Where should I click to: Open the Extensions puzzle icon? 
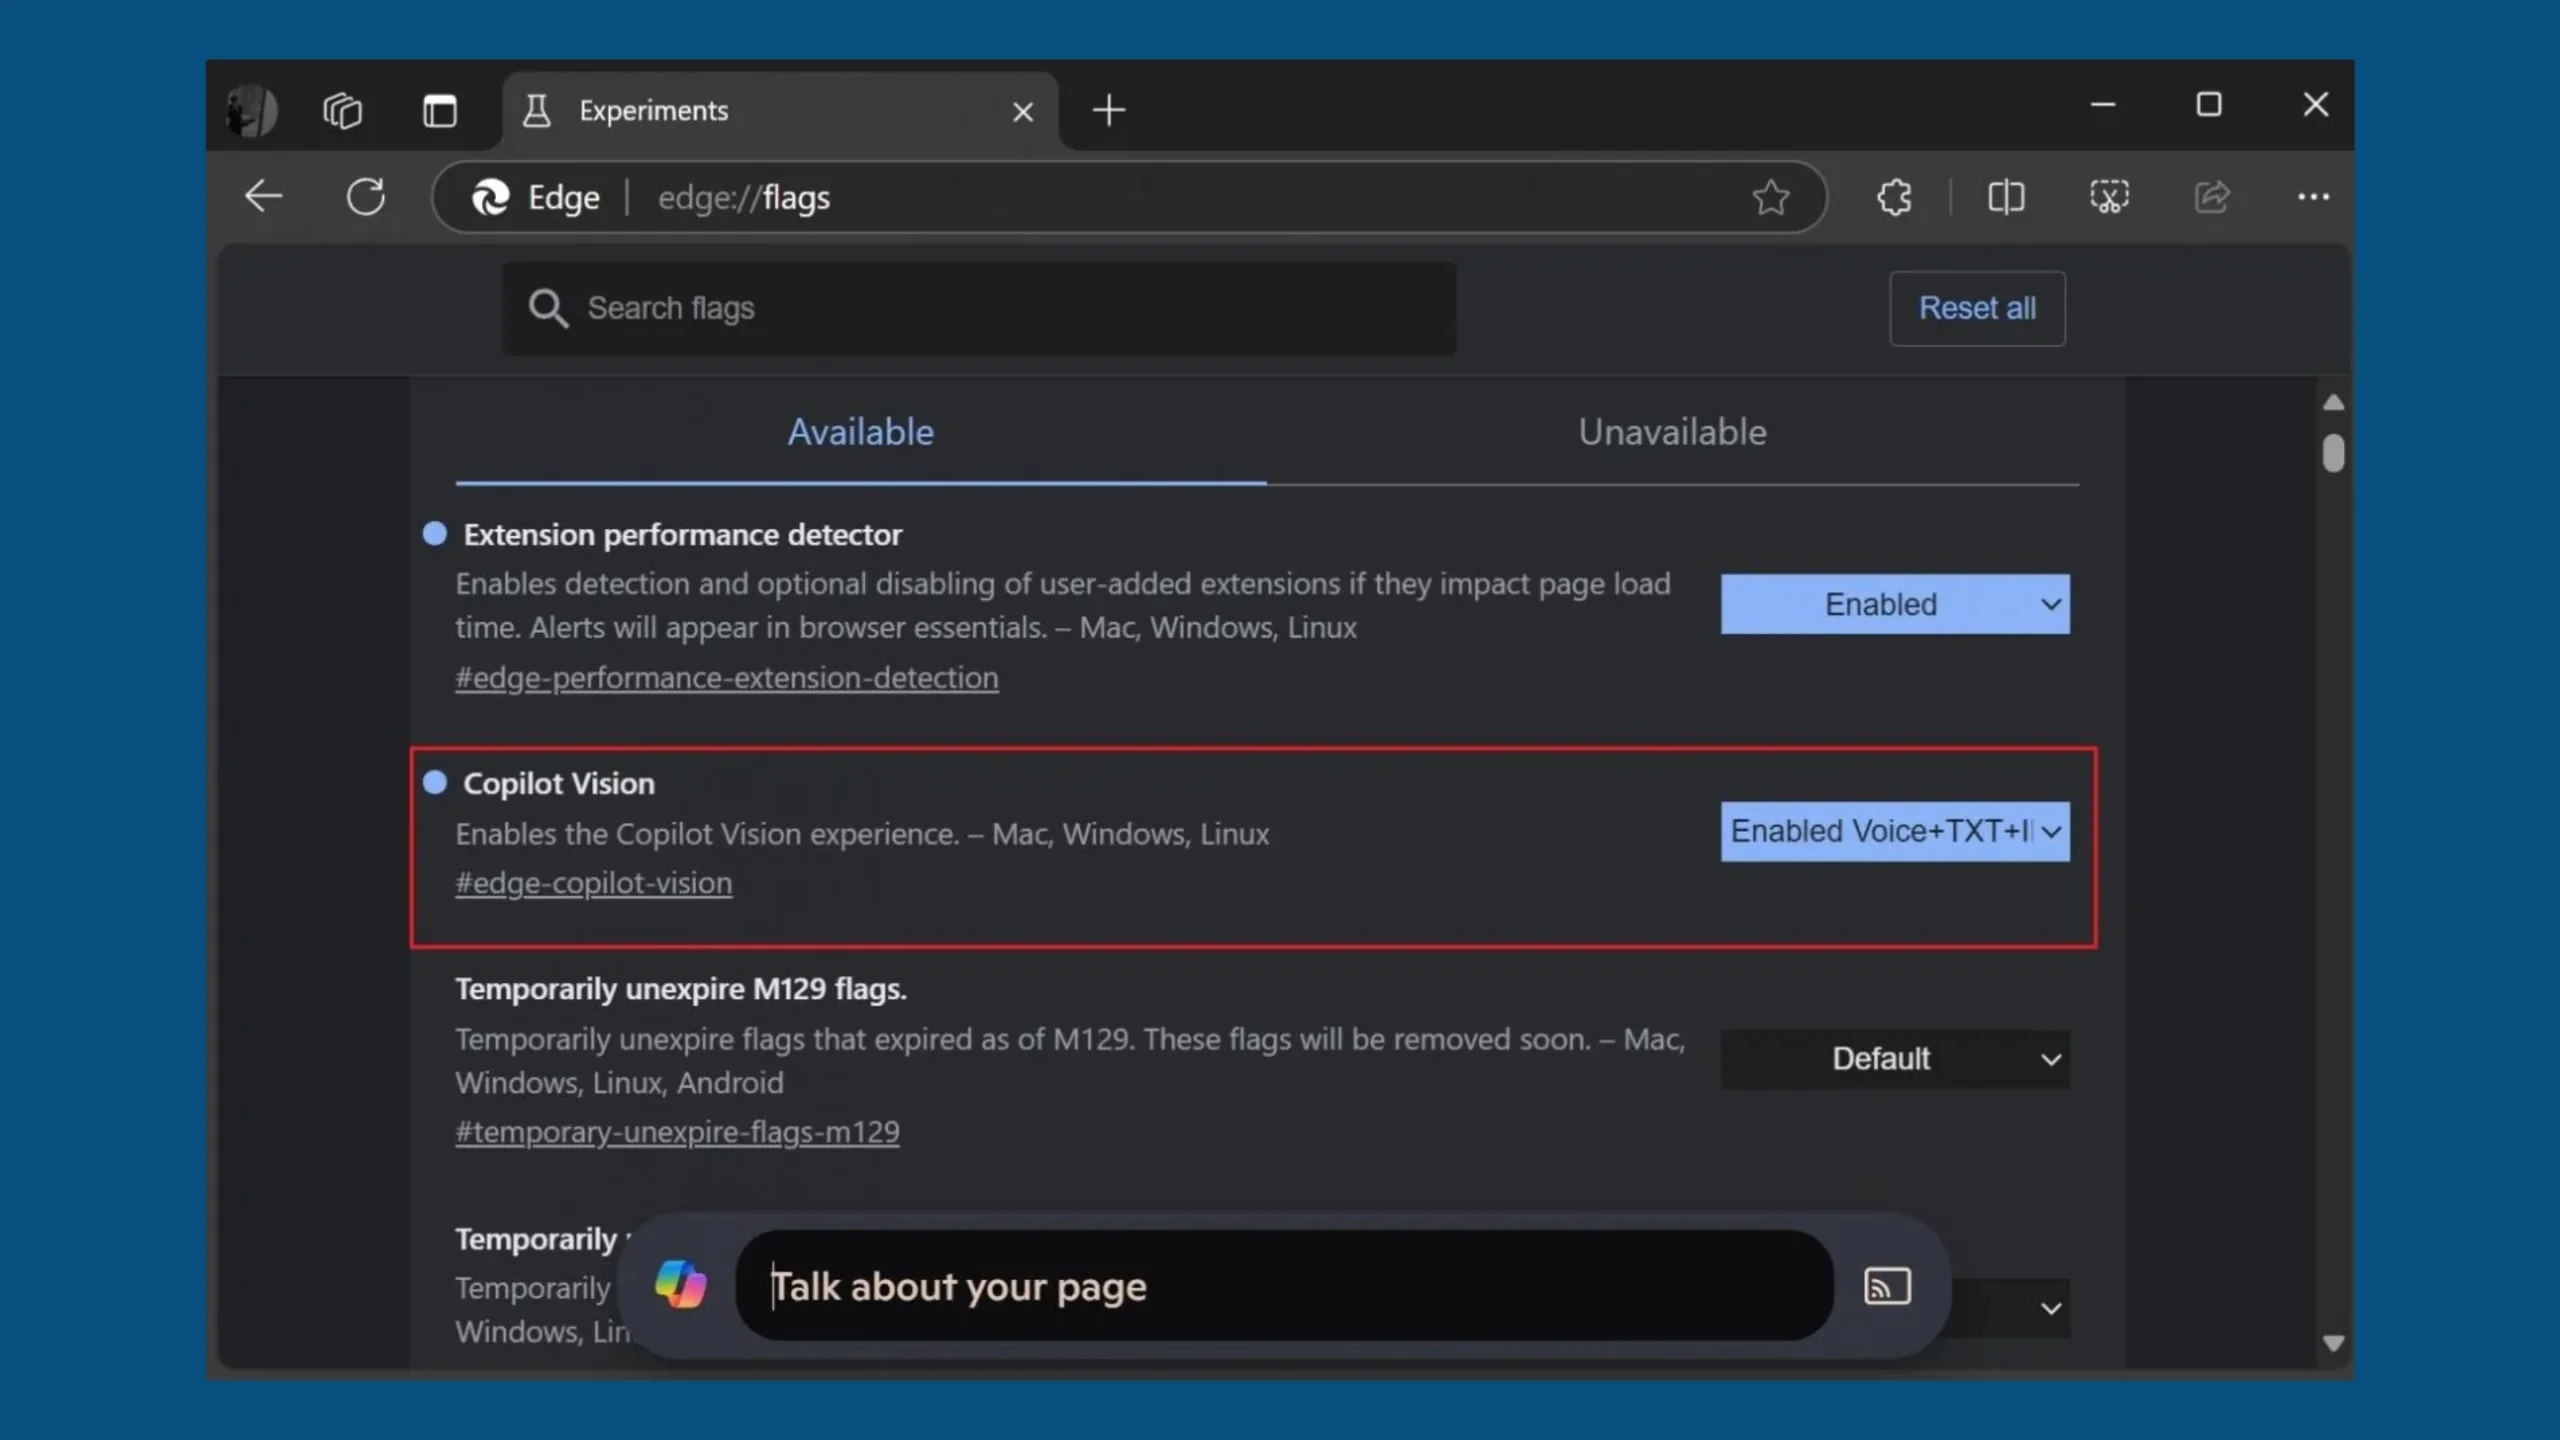tap(1893, 196)
